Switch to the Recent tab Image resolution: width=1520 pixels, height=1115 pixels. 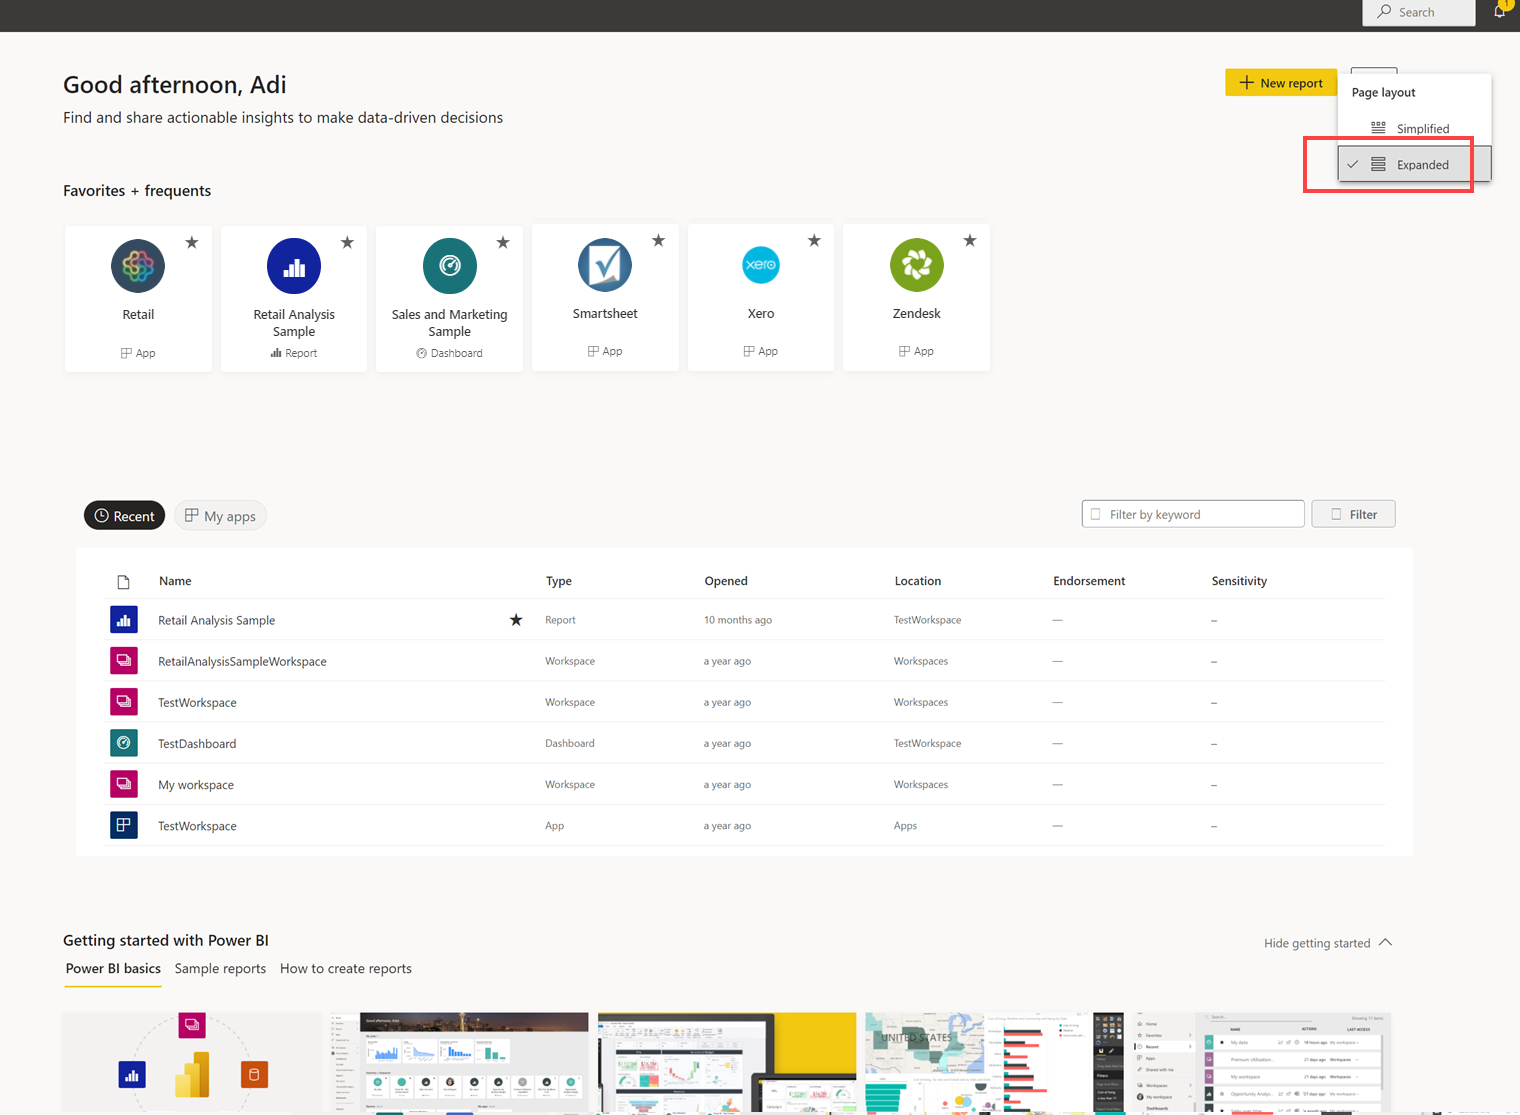point(124,515)
